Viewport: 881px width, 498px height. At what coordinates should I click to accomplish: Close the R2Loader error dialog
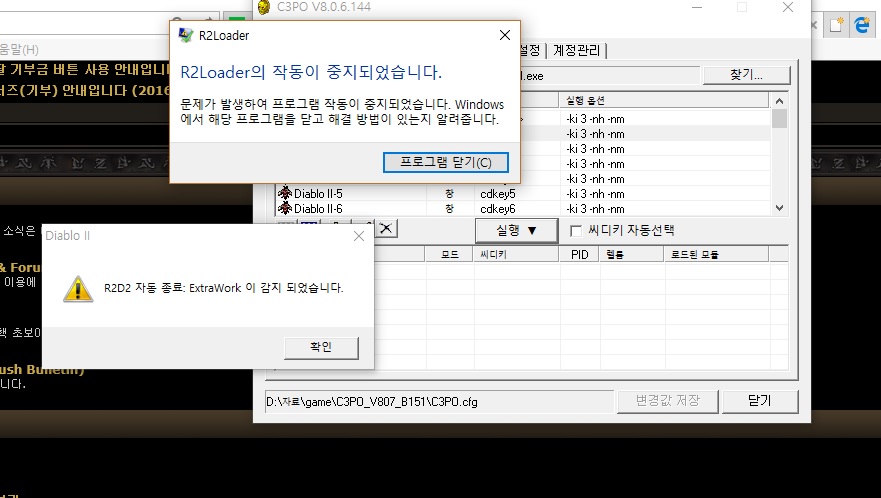tap(505, 35)
